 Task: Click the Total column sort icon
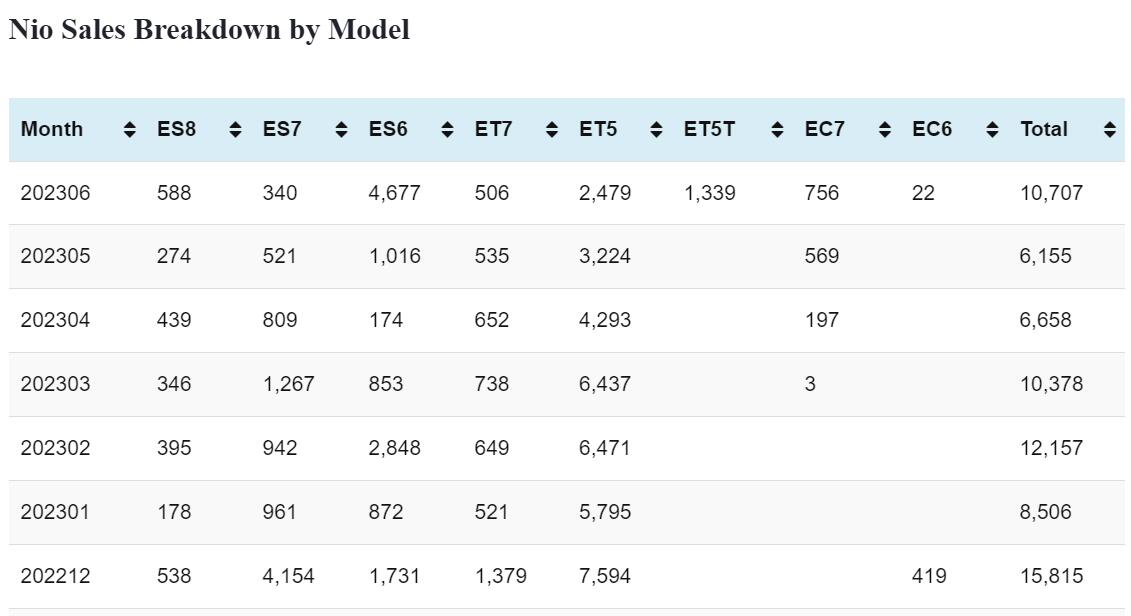[1110, 130]
